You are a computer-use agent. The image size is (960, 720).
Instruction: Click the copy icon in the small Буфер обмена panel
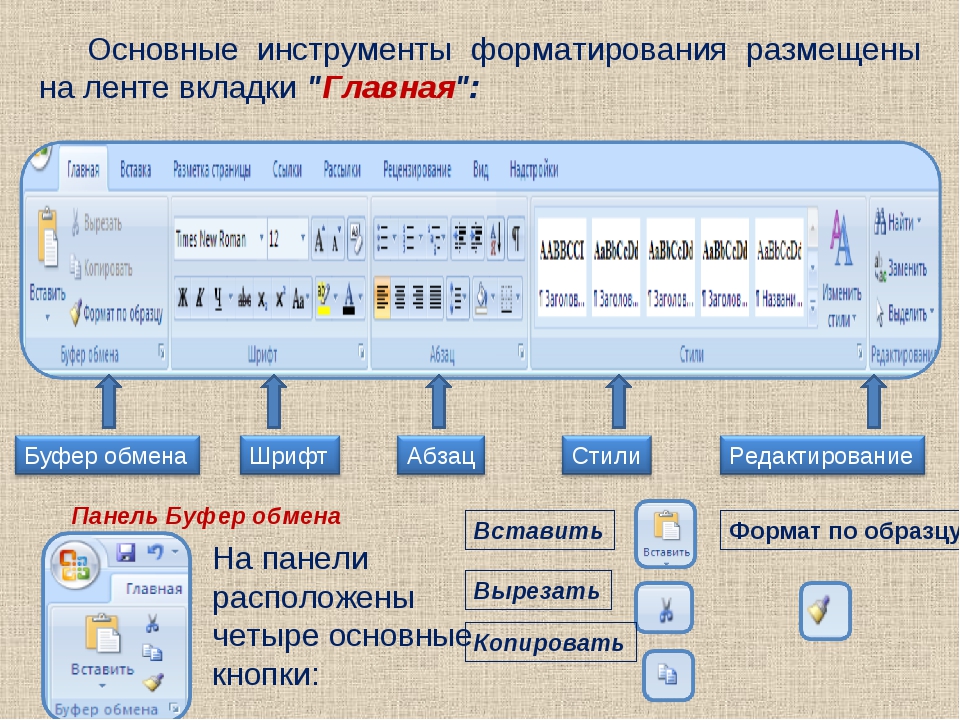(x=152, y=653)
